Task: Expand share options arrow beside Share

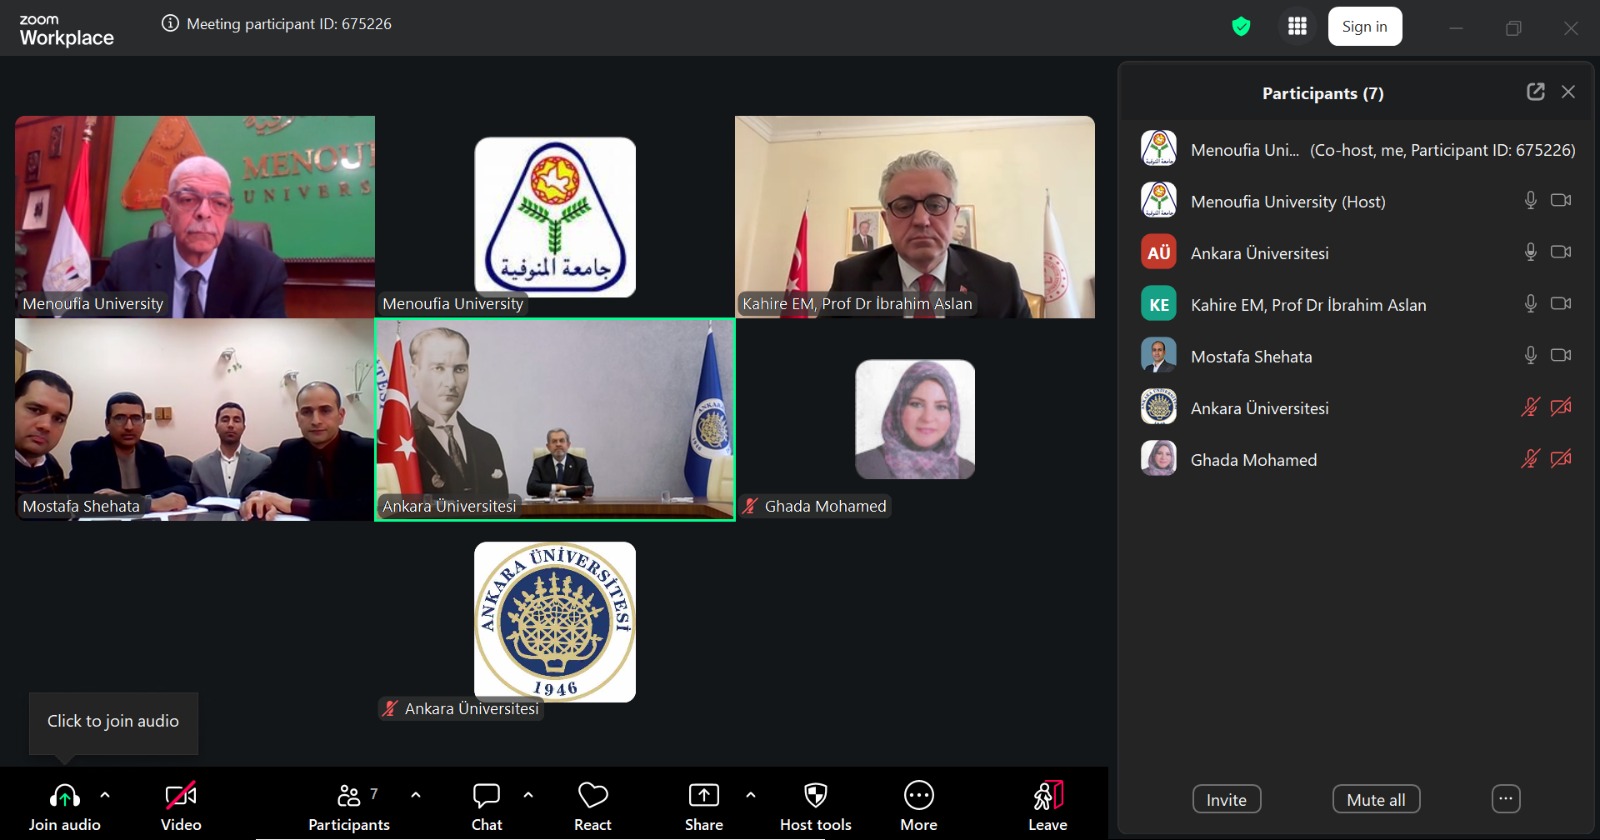Action: tap(750, 795)
